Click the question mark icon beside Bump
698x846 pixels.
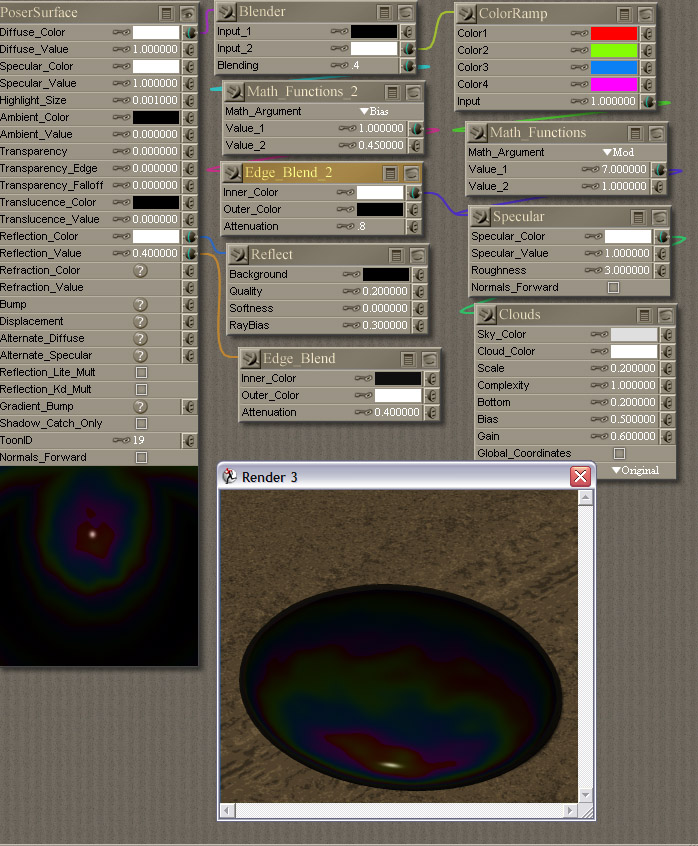coord(141,304)
